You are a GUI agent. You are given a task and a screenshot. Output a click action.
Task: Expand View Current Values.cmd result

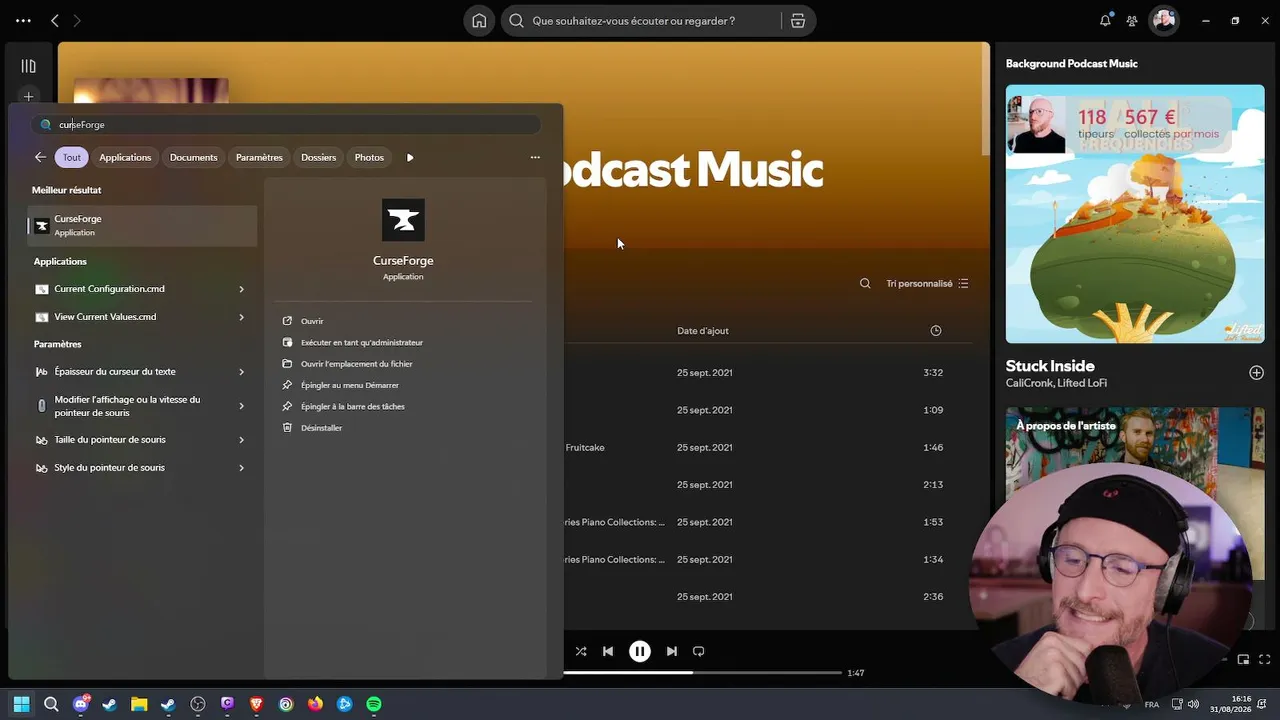point(241,317)
